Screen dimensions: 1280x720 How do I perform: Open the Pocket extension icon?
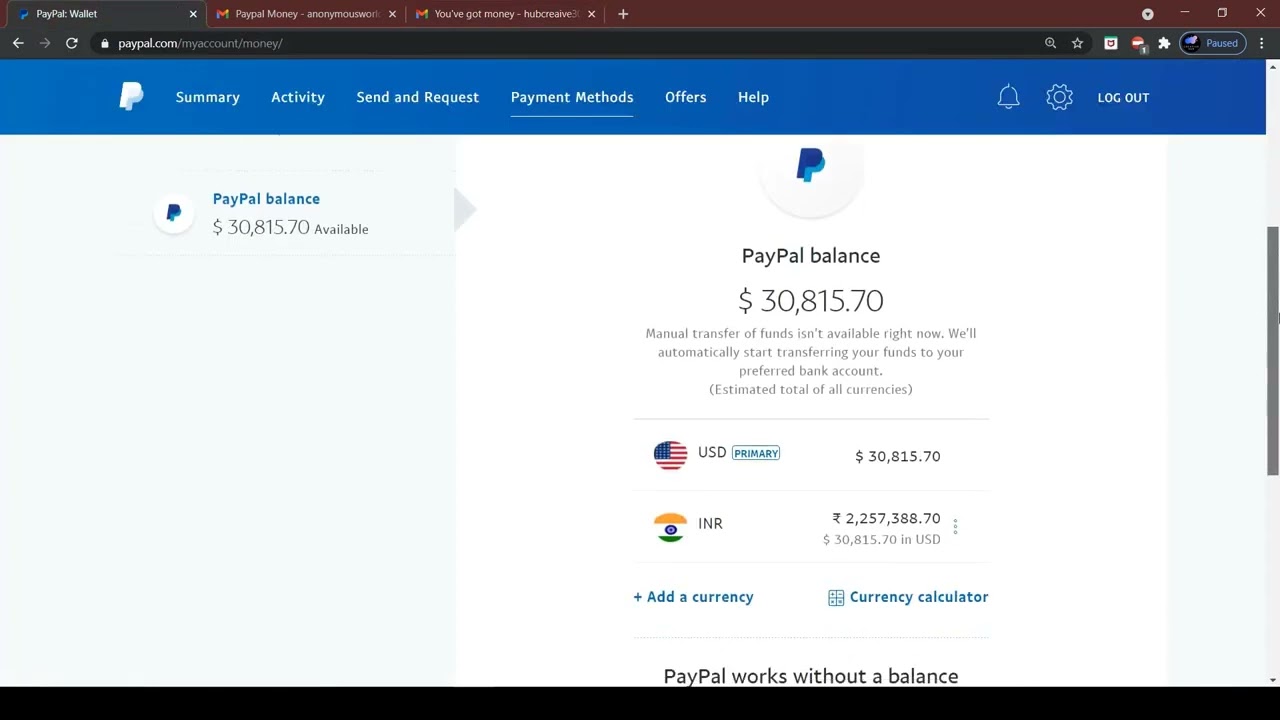[1110, 43]
